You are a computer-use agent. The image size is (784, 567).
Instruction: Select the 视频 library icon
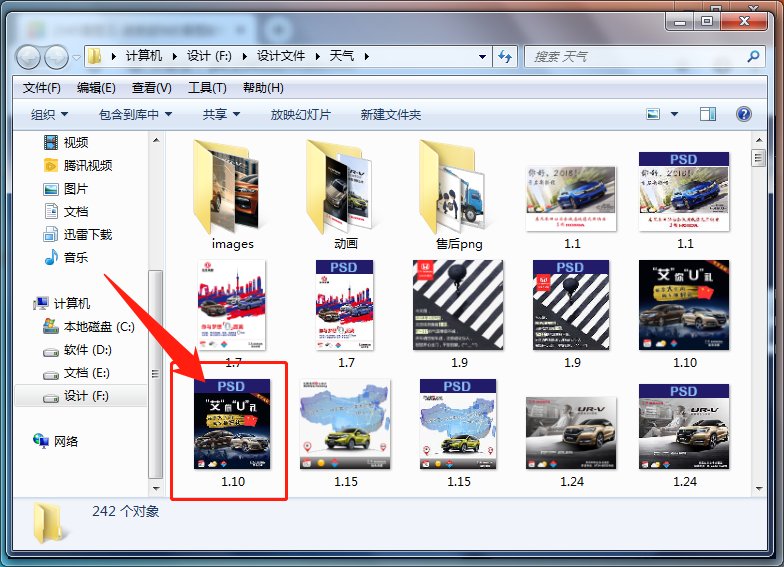(51, 142)
